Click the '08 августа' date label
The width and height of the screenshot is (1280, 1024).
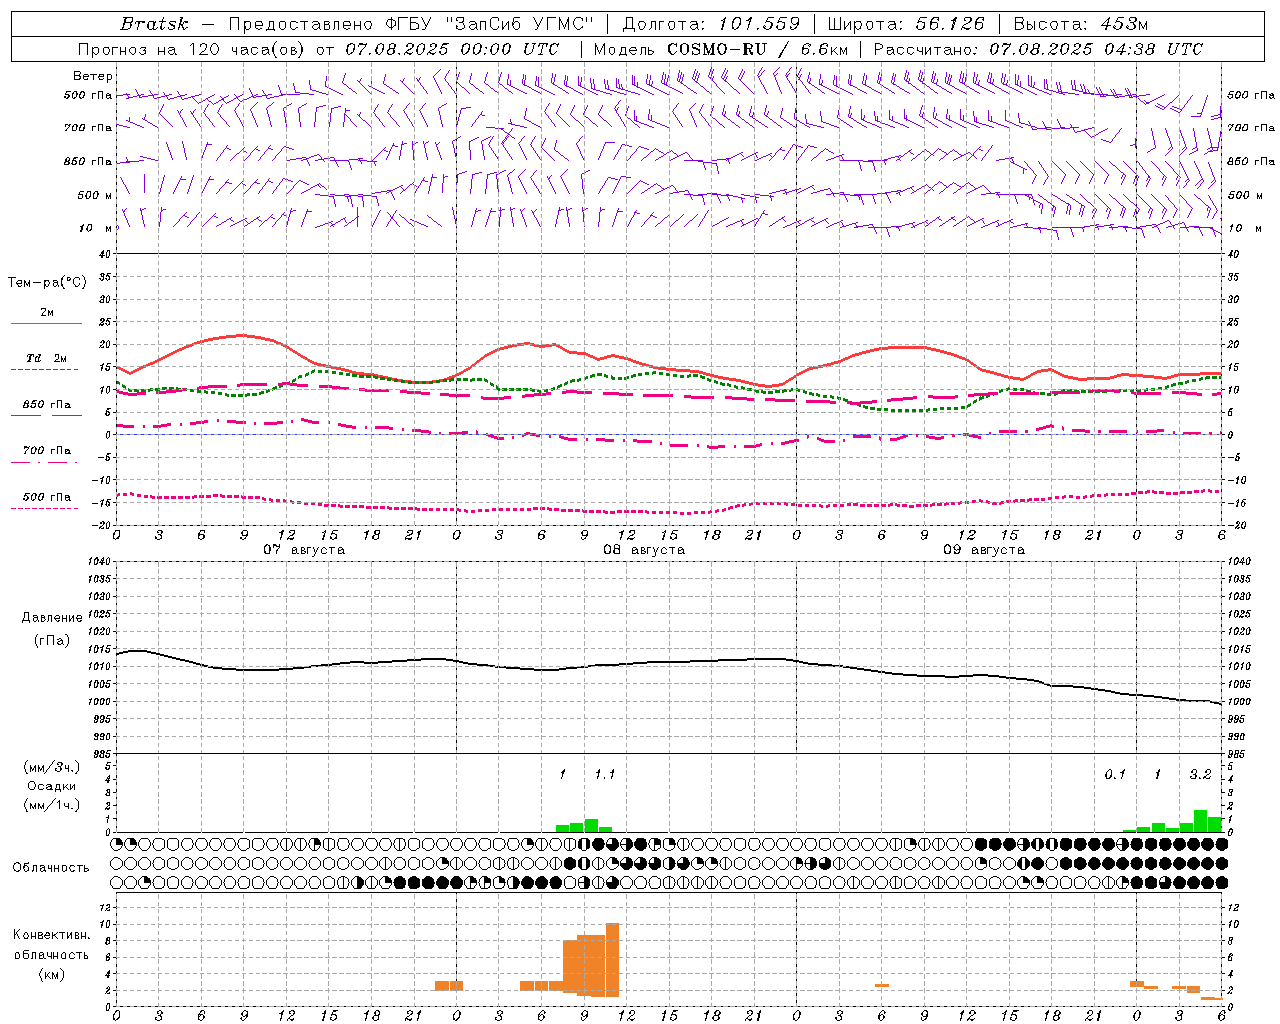(x=644, y=550)
